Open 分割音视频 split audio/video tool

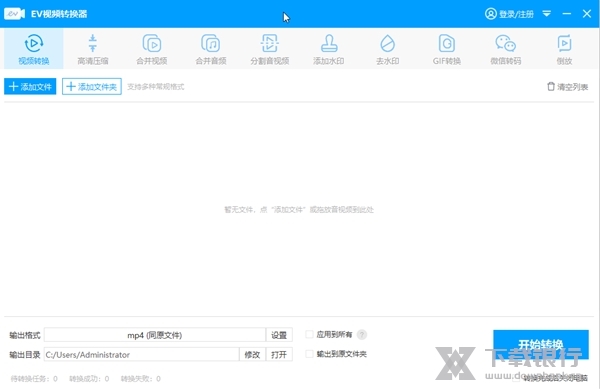[270, 49]
